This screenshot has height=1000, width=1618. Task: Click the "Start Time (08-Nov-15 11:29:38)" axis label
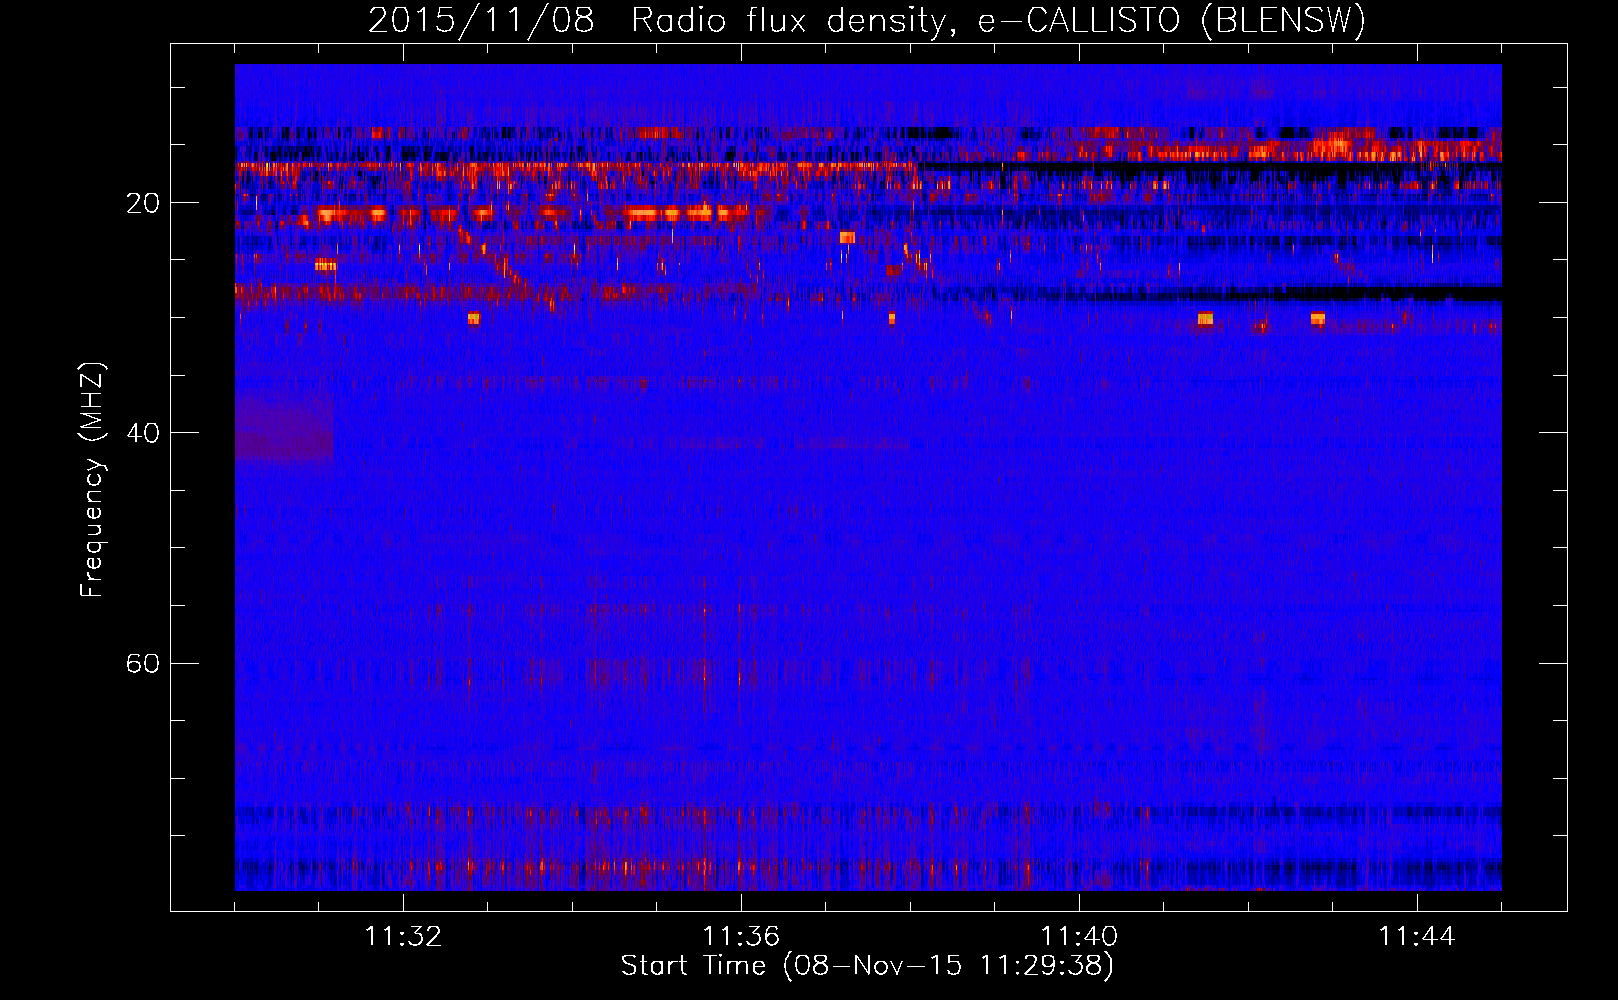(867, 966)
